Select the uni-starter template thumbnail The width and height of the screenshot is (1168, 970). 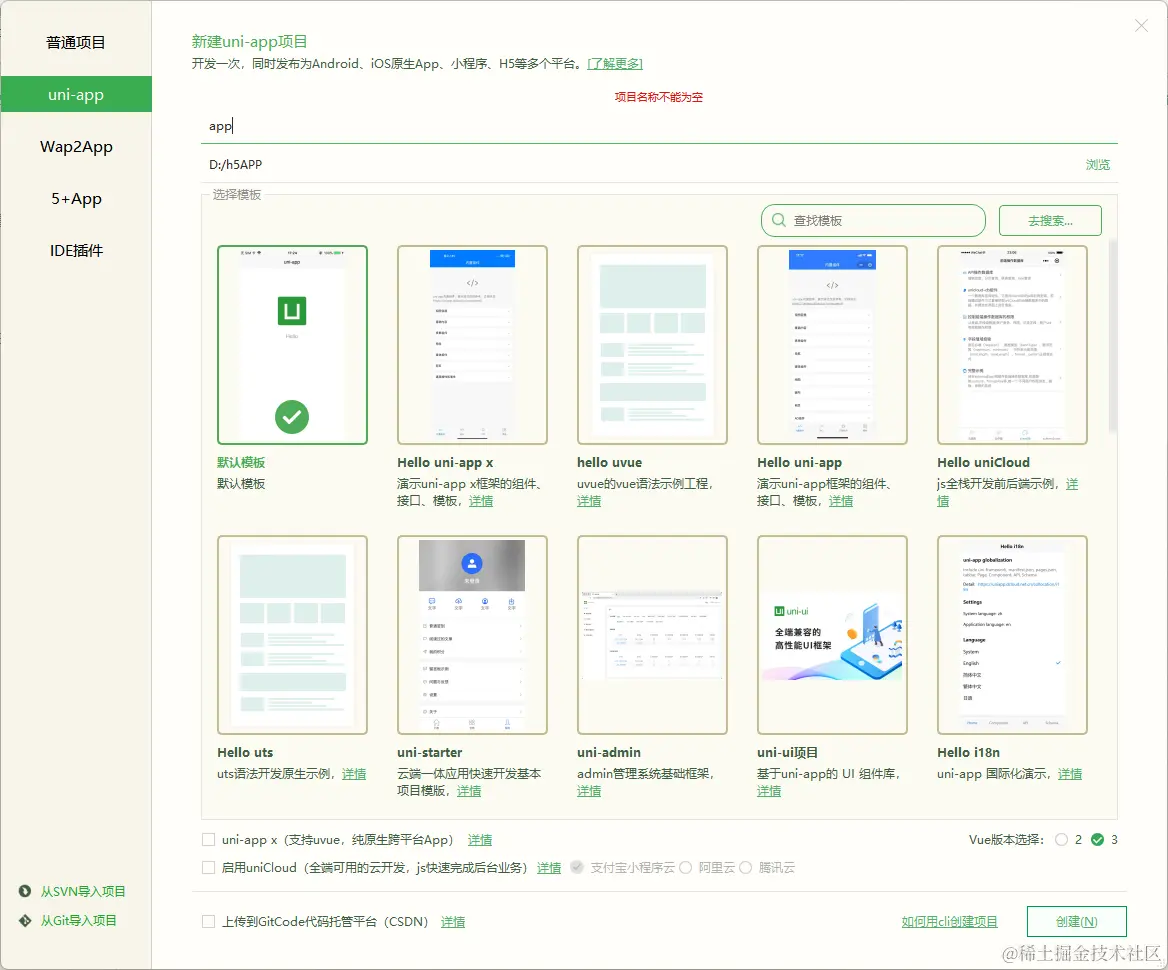(472, 635)
